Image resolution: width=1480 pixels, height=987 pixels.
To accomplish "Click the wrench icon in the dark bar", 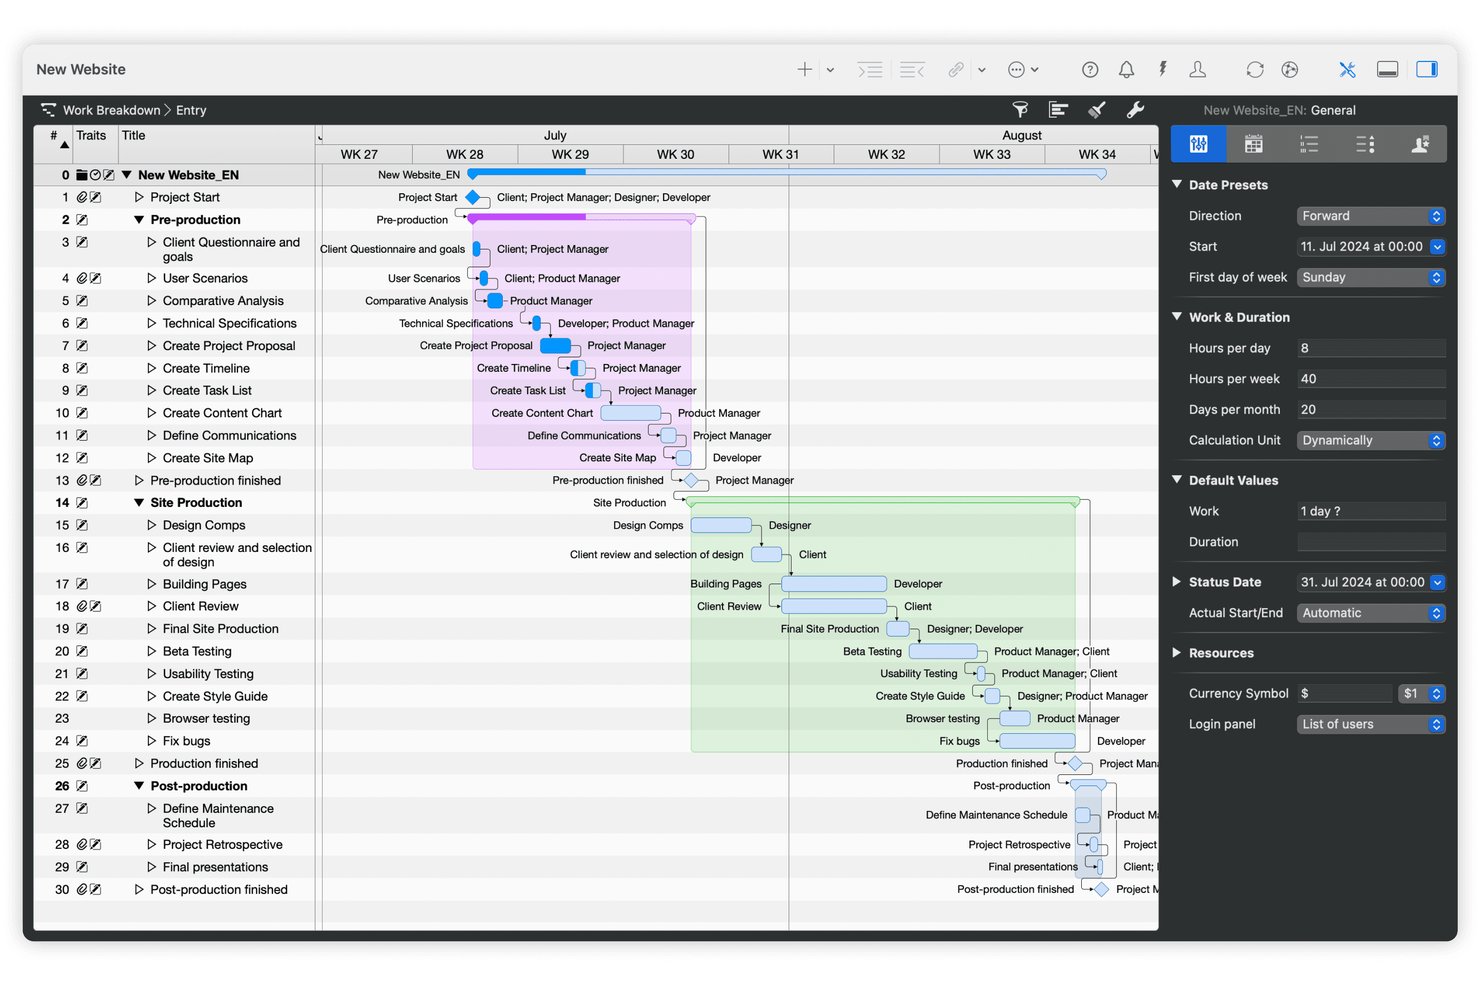I will click(1135, 110).
